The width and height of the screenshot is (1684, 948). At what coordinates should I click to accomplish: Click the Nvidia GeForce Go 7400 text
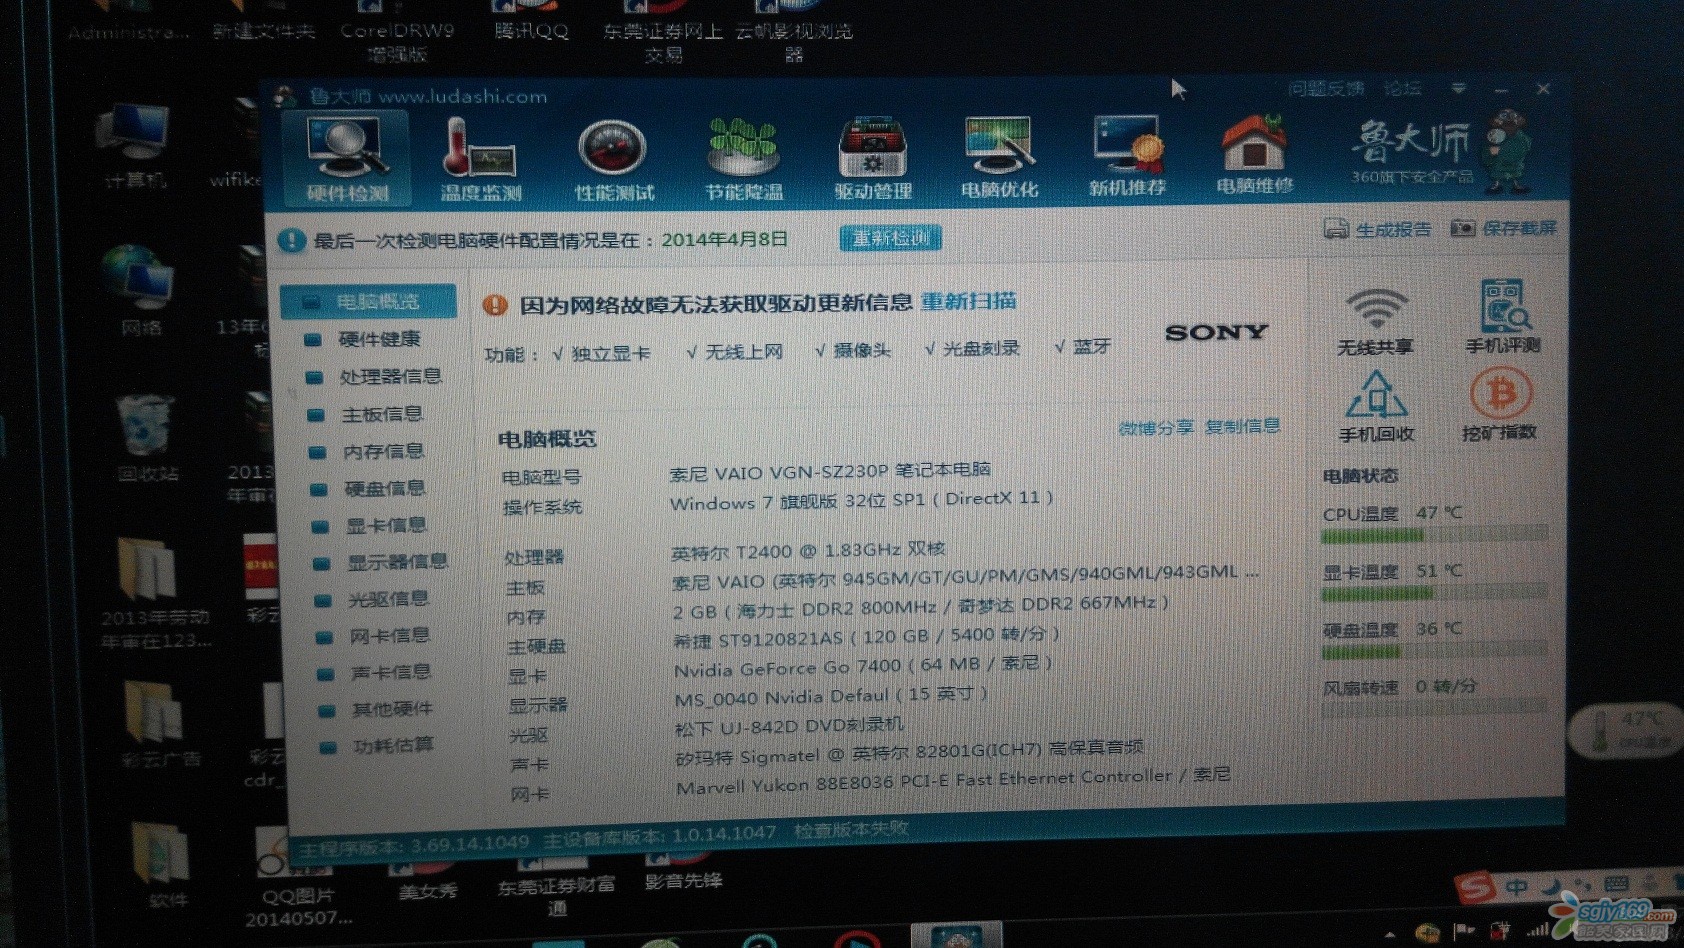click(862, 666)
